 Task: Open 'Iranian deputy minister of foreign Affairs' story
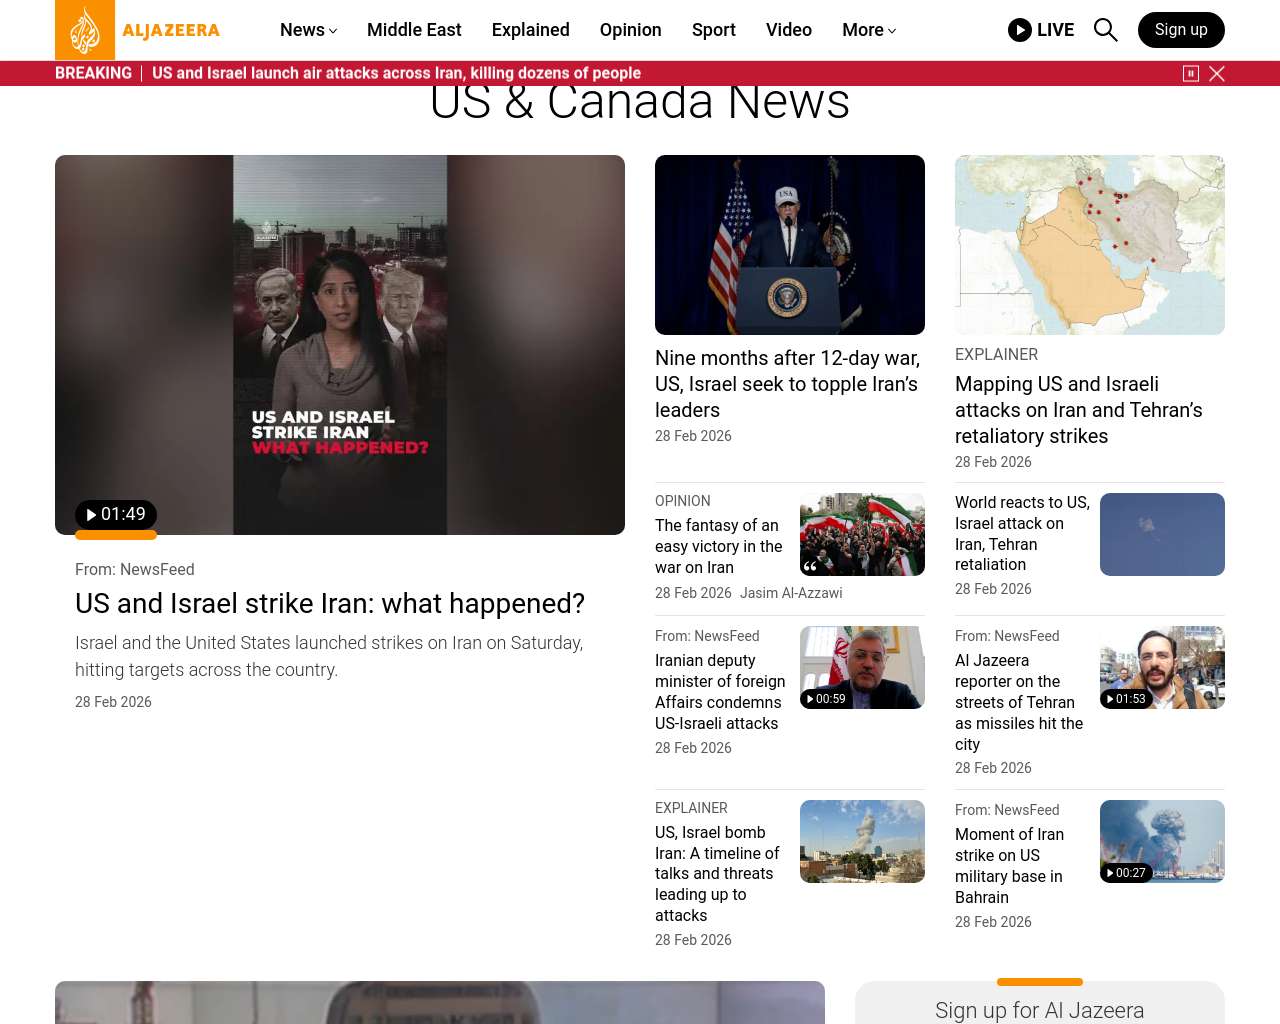pyautogui.click(x=720, y=692)
